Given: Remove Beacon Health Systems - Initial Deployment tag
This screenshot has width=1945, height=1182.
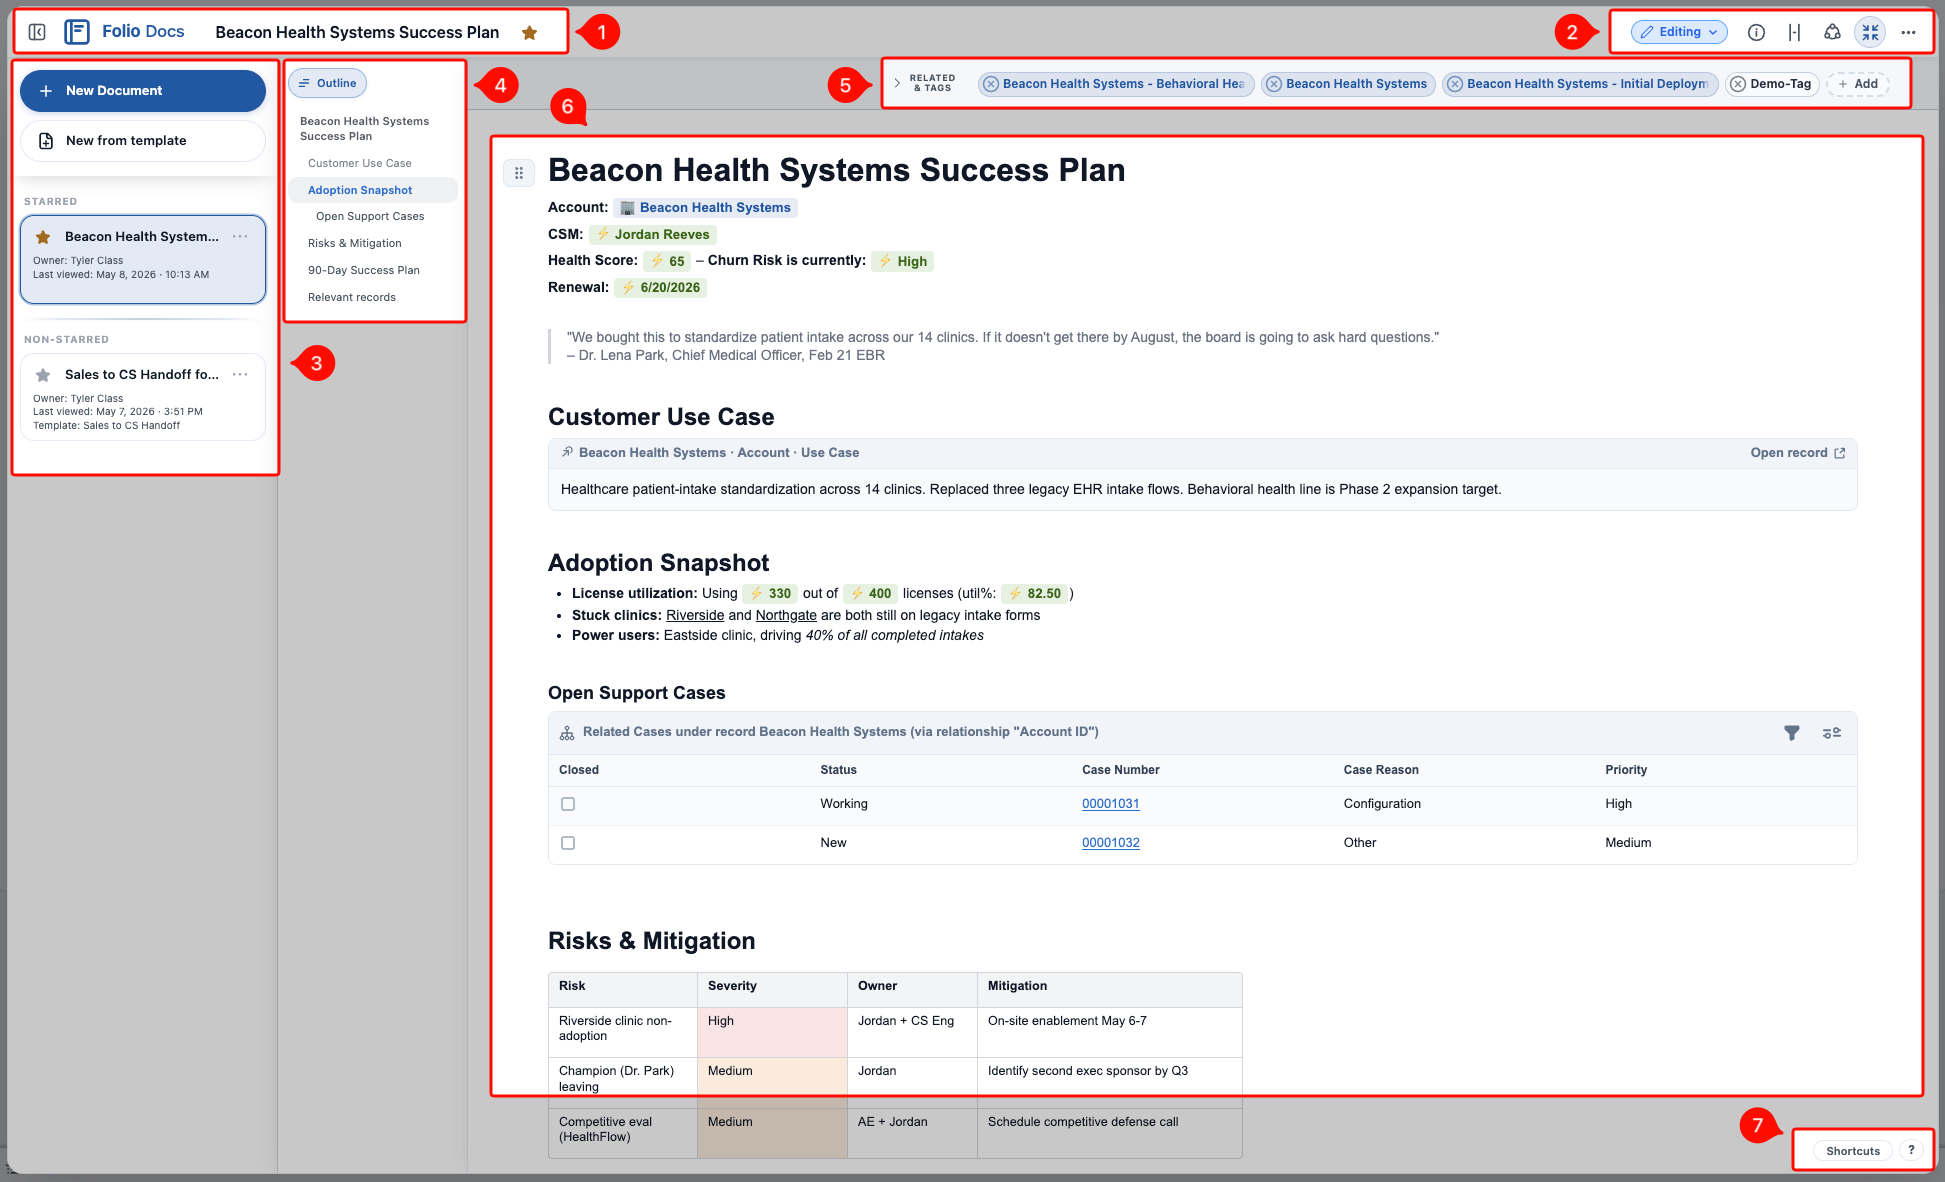Looking at the screenshot, I should [x=1455, y=84].
